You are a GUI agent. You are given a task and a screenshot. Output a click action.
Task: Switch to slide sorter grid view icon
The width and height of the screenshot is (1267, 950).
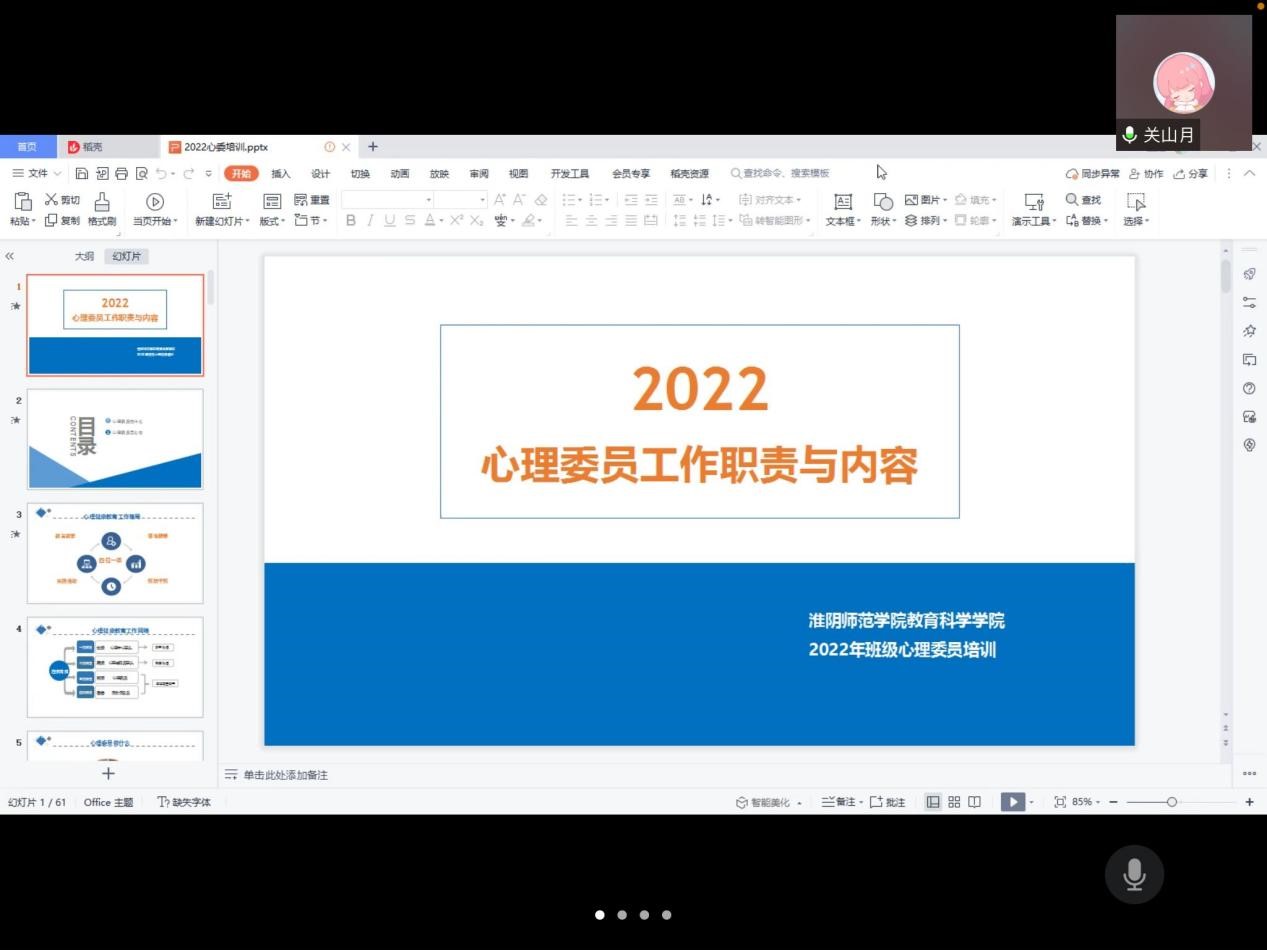pyautogui.click(x=954, y=802)
